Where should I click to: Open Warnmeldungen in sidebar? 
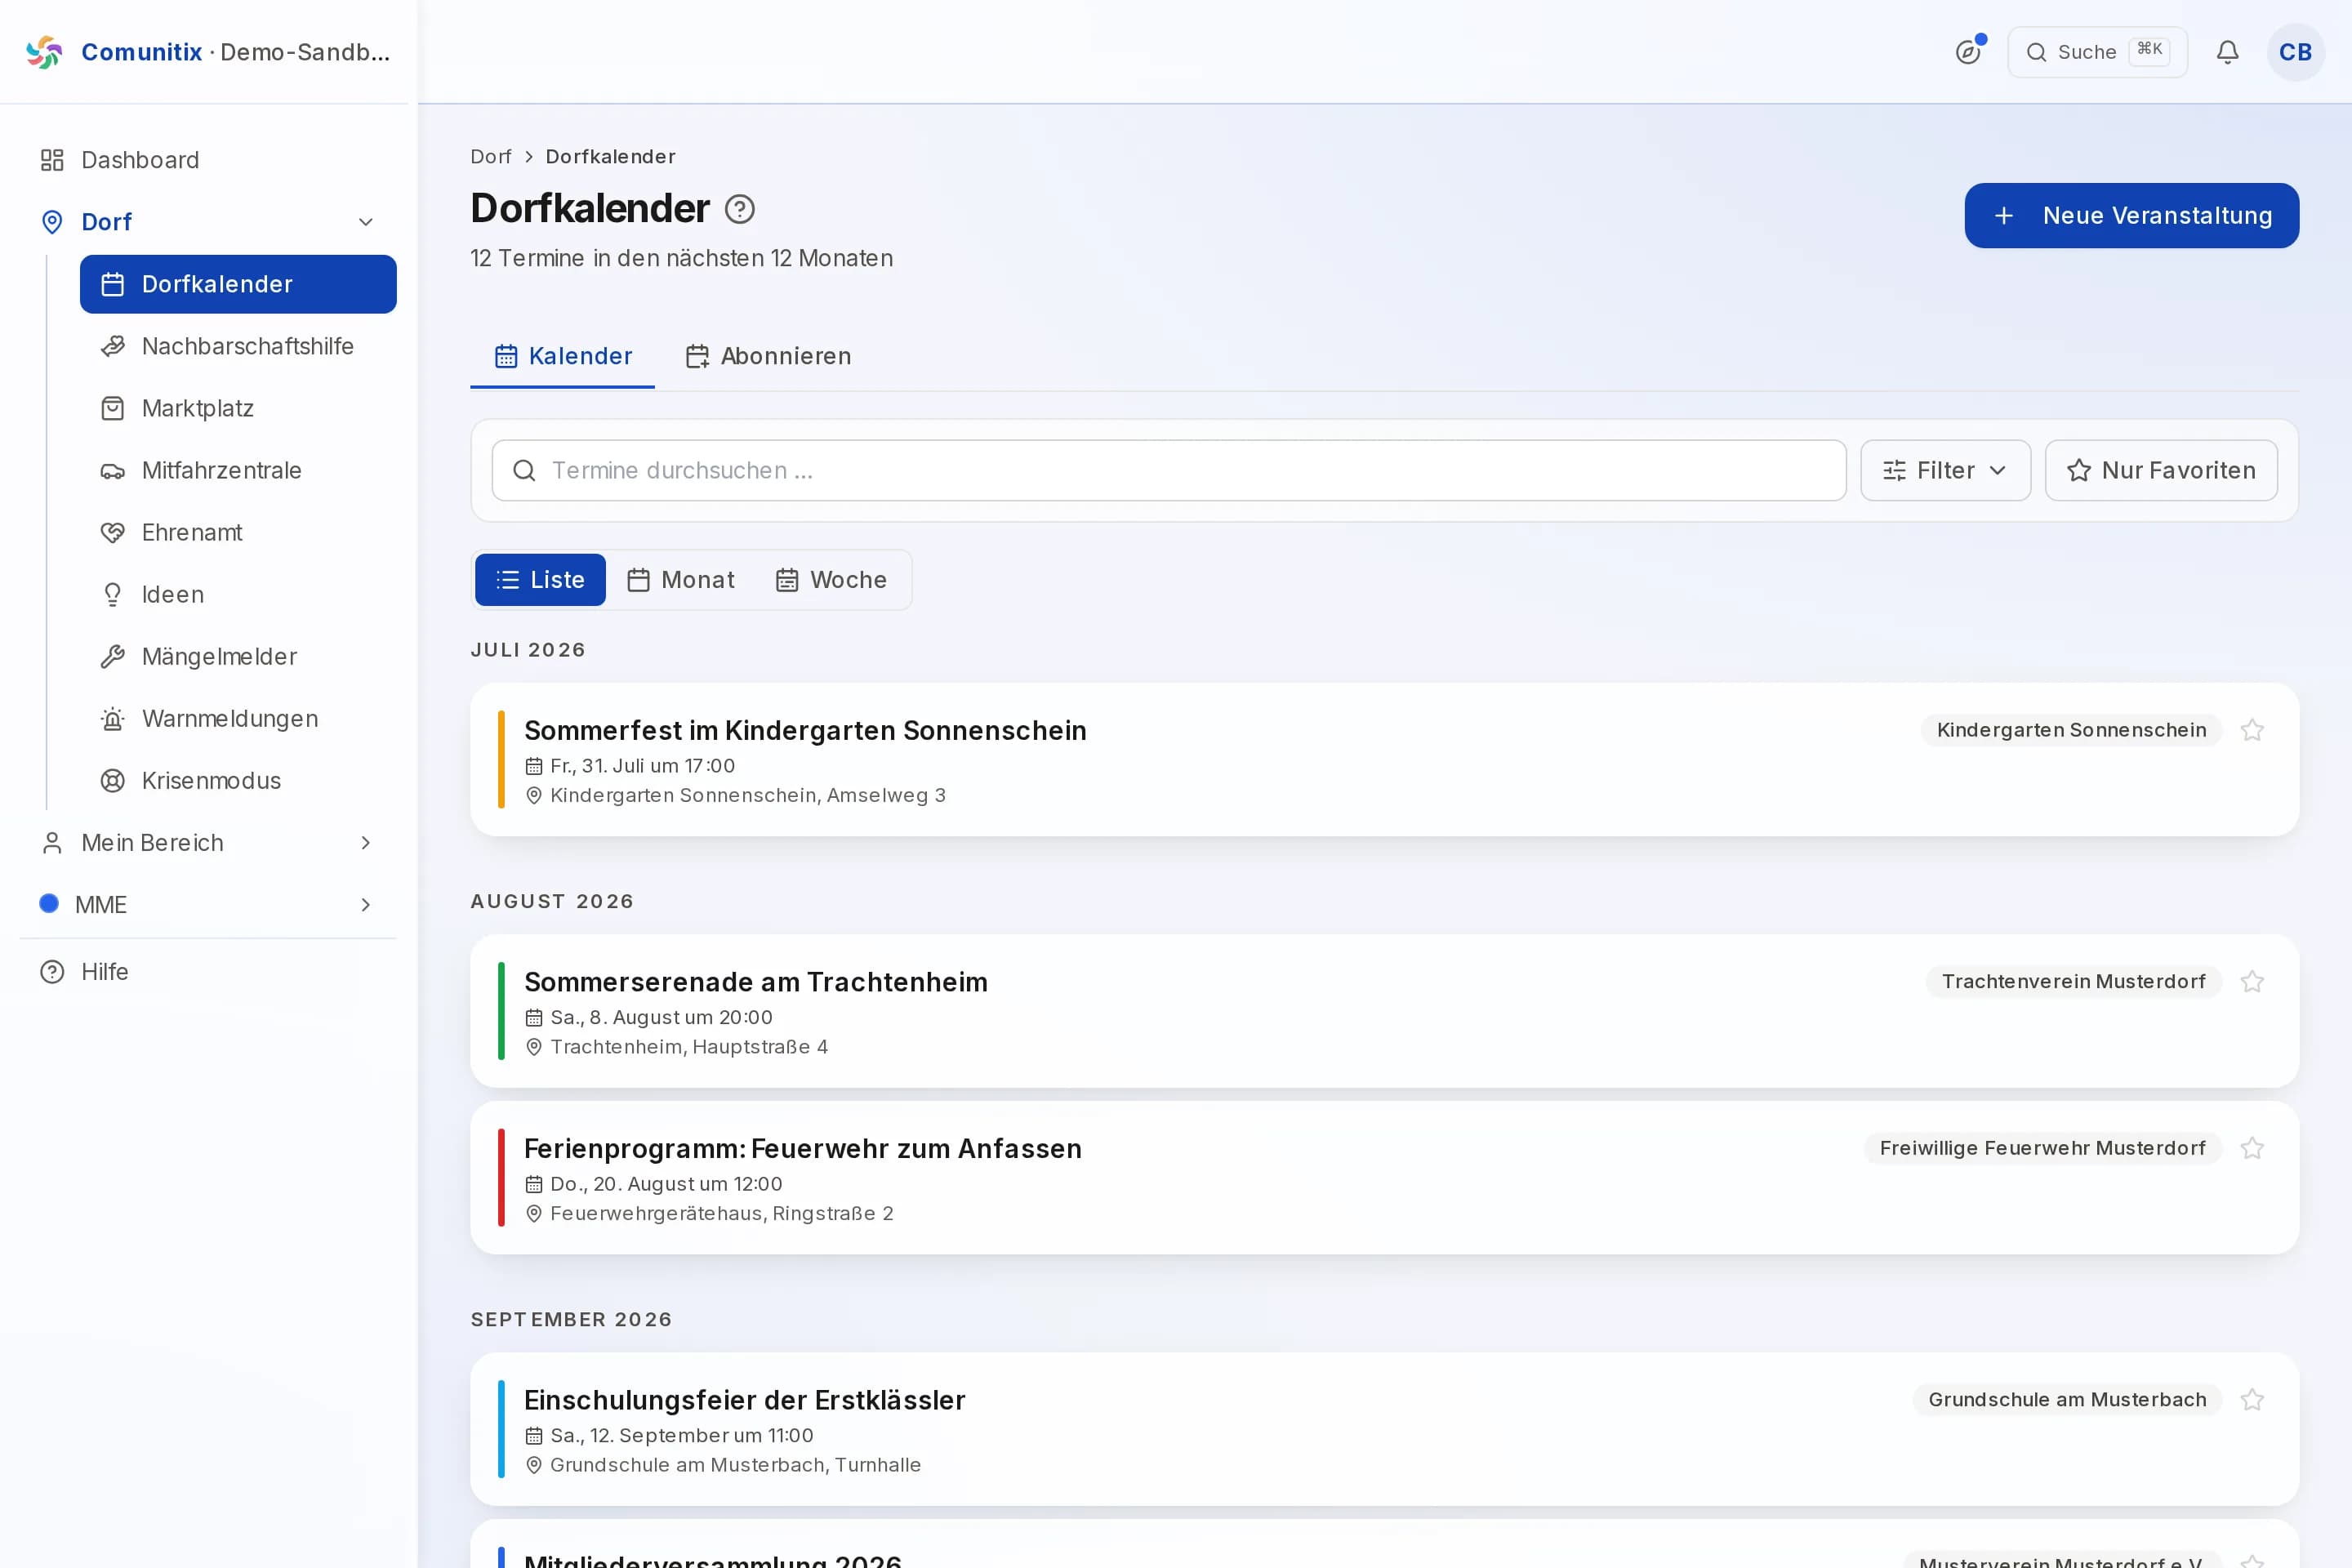click(x=238, y=718)
